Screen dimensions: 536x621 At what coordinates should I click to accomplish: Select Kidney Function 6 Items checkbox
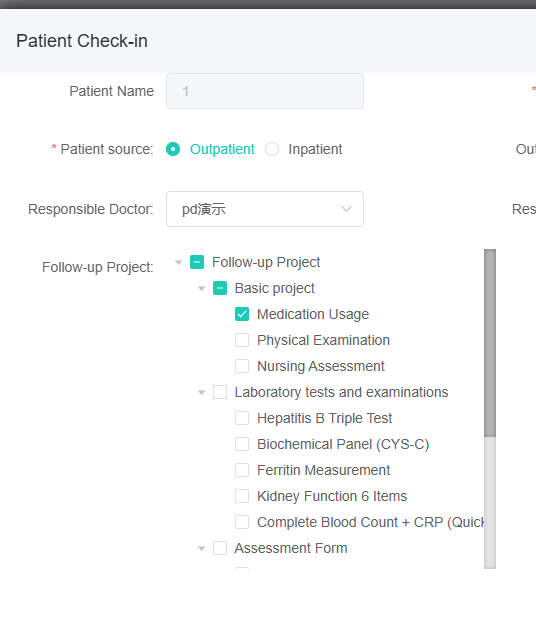pyautogui.click(x=242, y=496)
